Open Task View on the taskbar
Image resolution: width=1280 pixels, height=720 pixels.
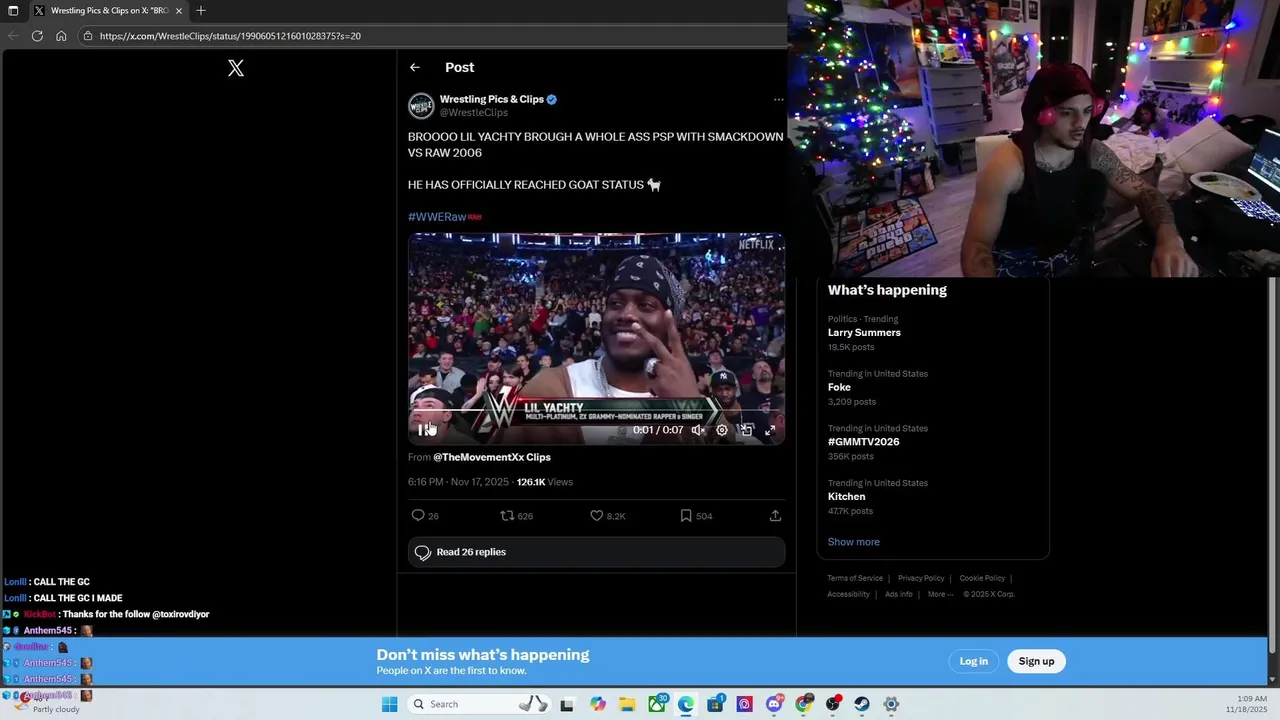pyautogui.click(x=567, y=704)
